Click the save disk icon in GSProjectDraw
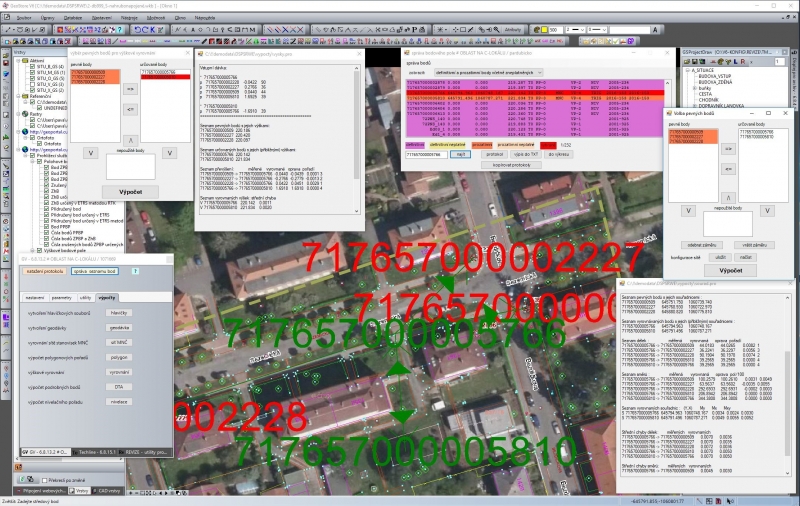Viewport: 800px width, 506px height. point(695,61)
